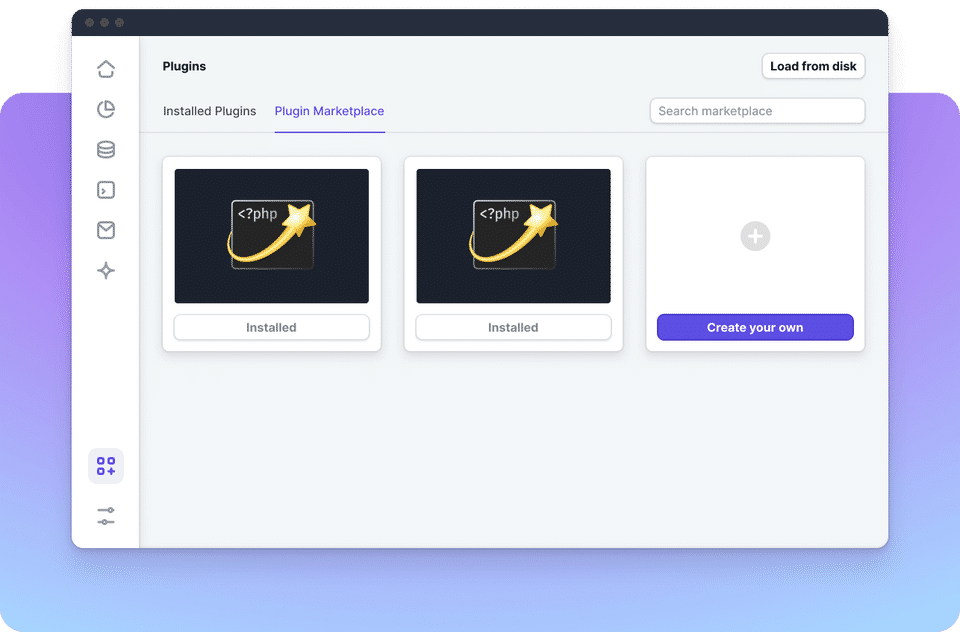Click Installed button on second plugin card
Screen dimensions: 960x632
(x=513, y=327)
